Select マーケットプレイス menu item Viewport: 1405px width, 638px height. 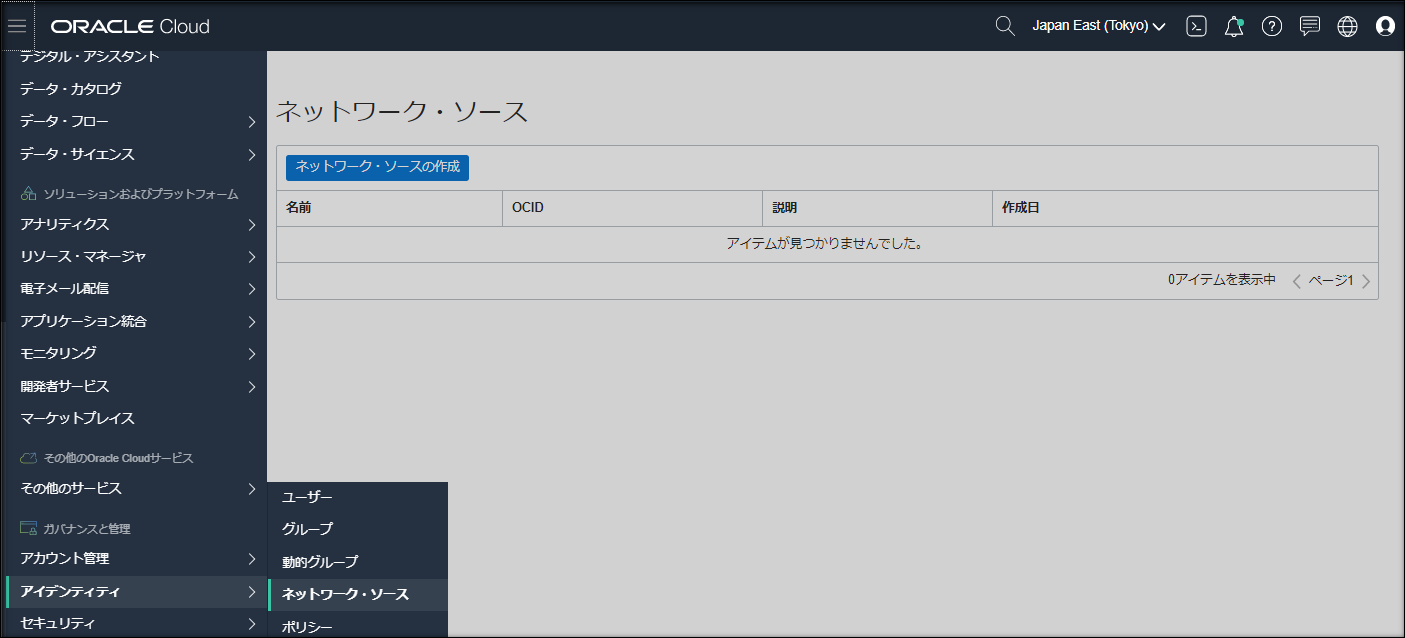(x=136, y=419)
